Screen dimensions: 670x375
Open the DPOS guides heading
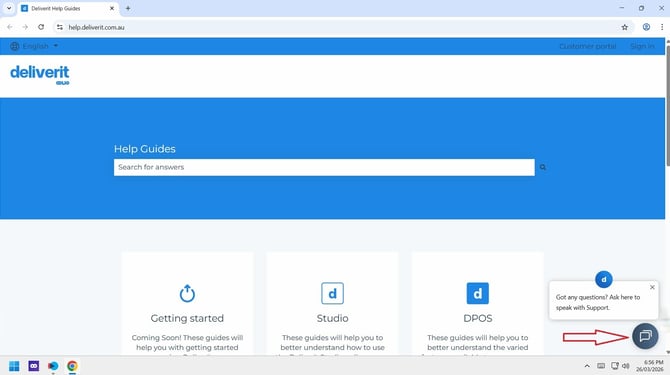(478, 318)
